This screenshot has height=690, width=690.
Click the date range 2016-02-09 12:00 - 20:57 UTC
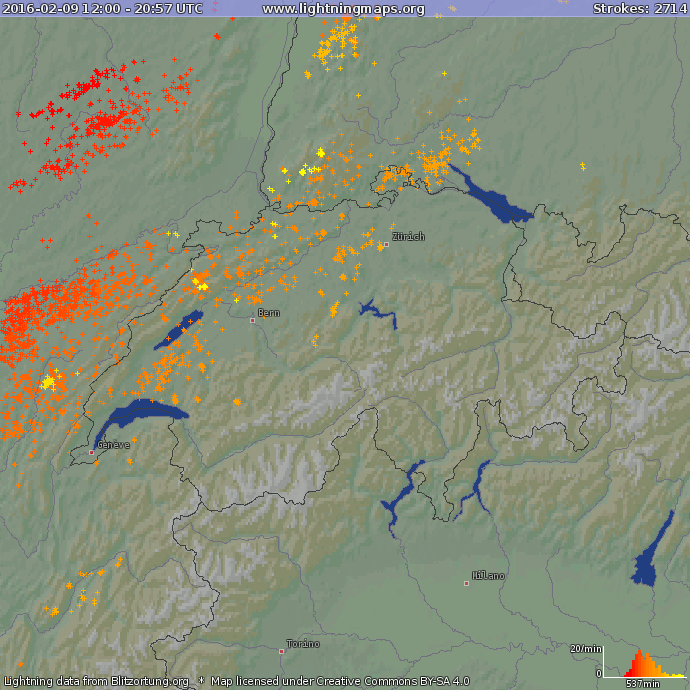click(103, 8)
